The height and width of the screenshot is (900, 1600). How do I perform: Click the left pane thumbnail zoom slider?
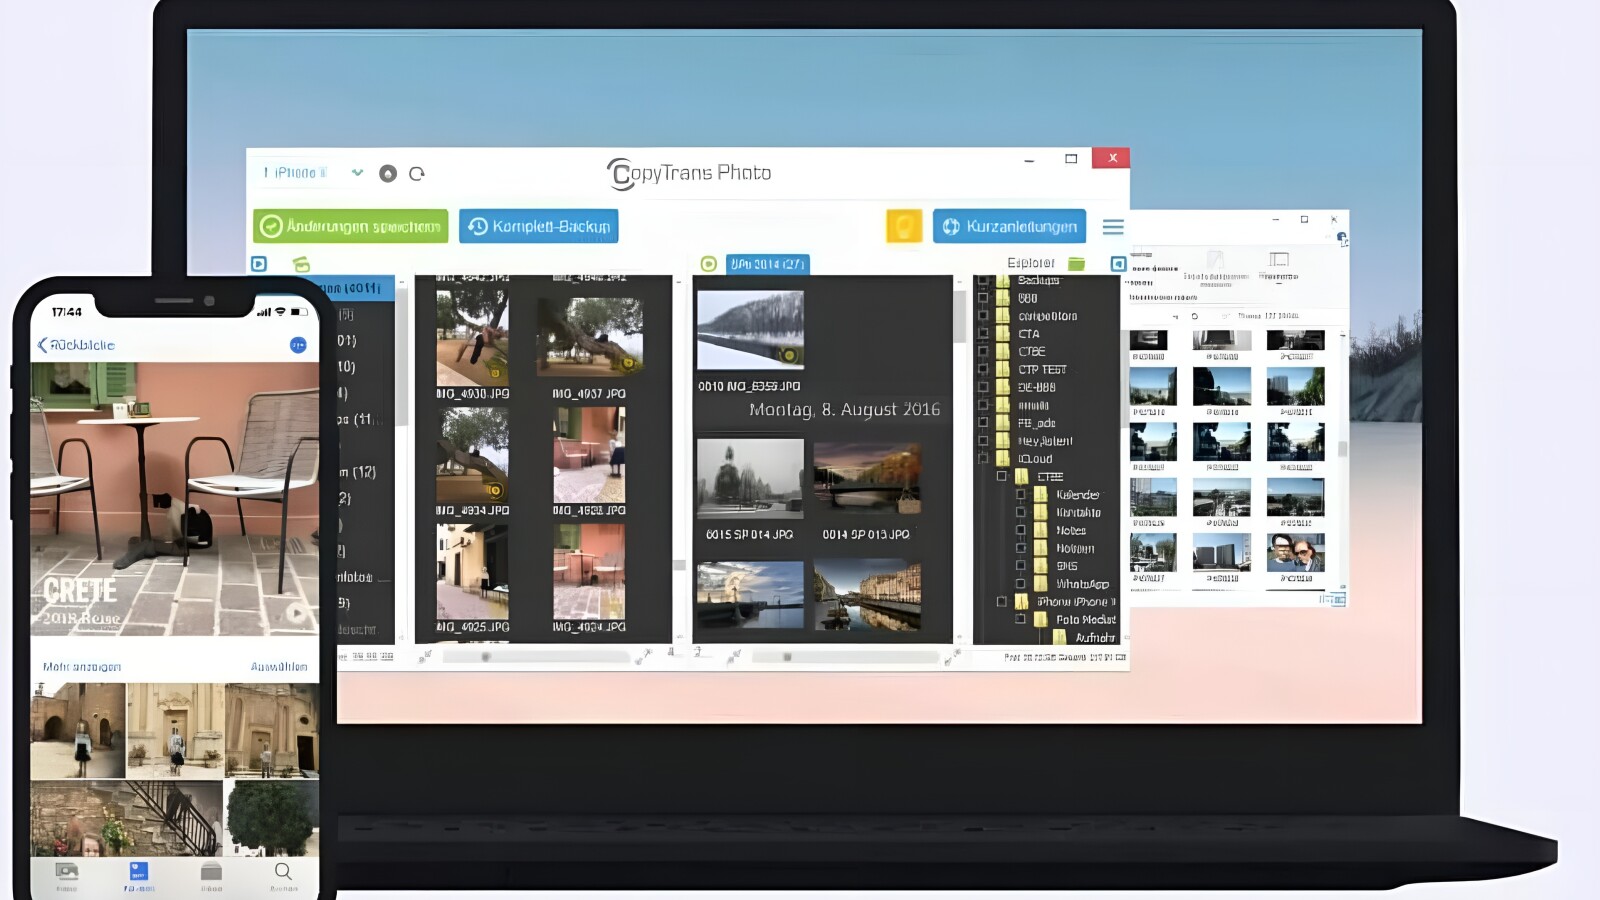pyautogui.click(x=487, y=657)
